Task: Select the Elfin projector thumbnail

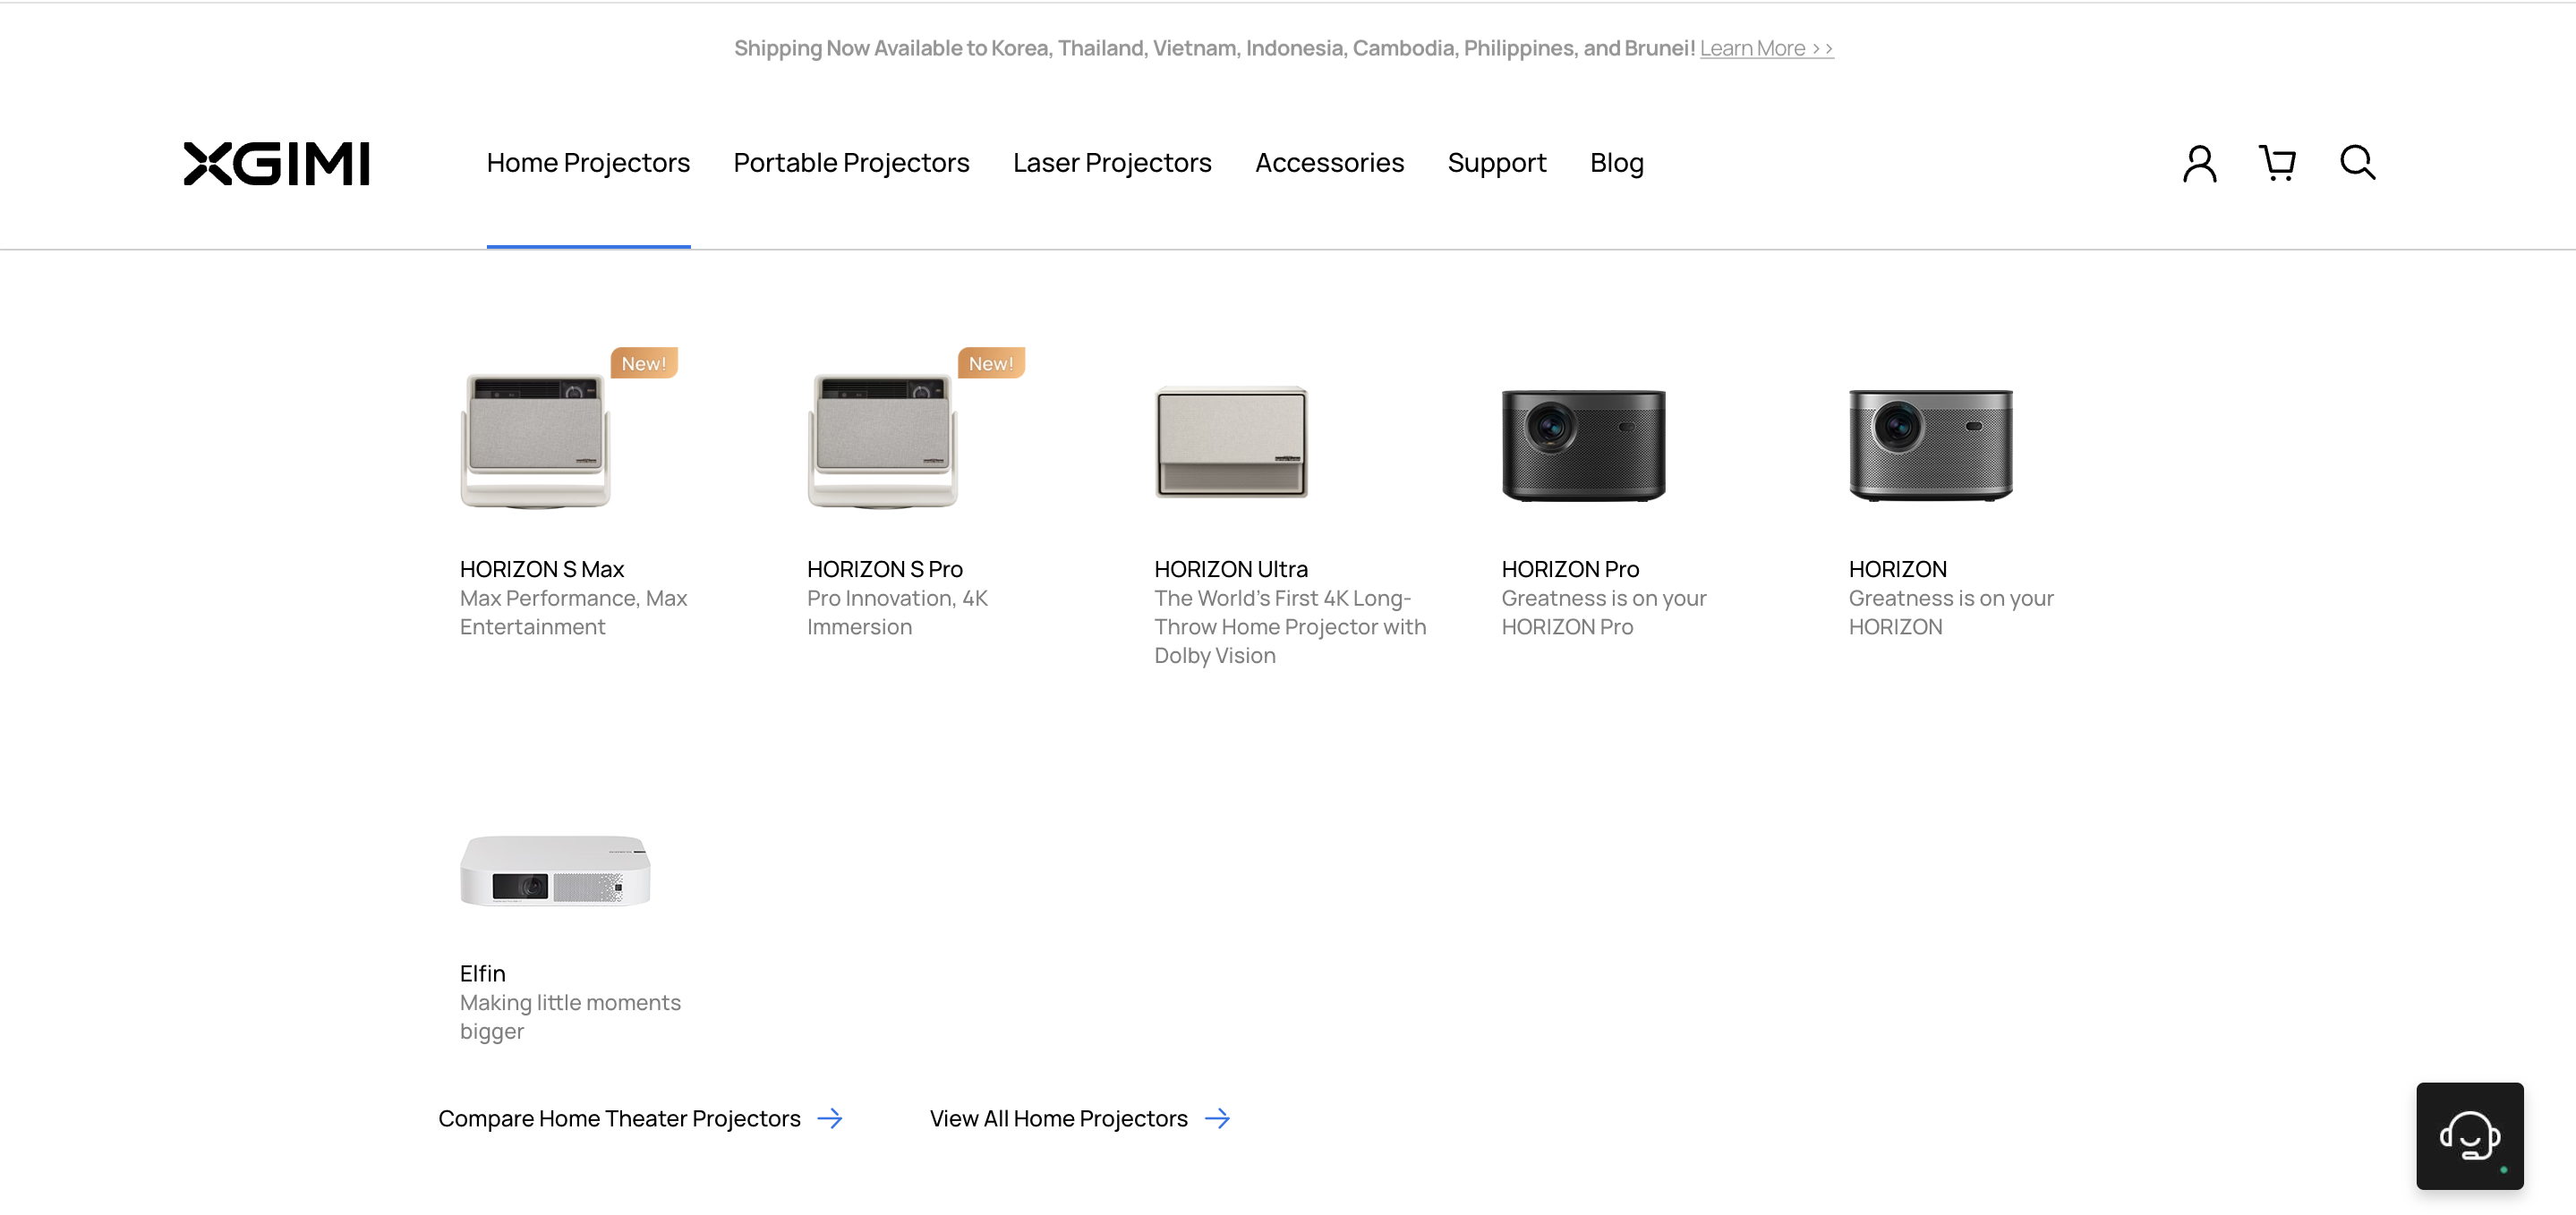Action: [555, 871]
